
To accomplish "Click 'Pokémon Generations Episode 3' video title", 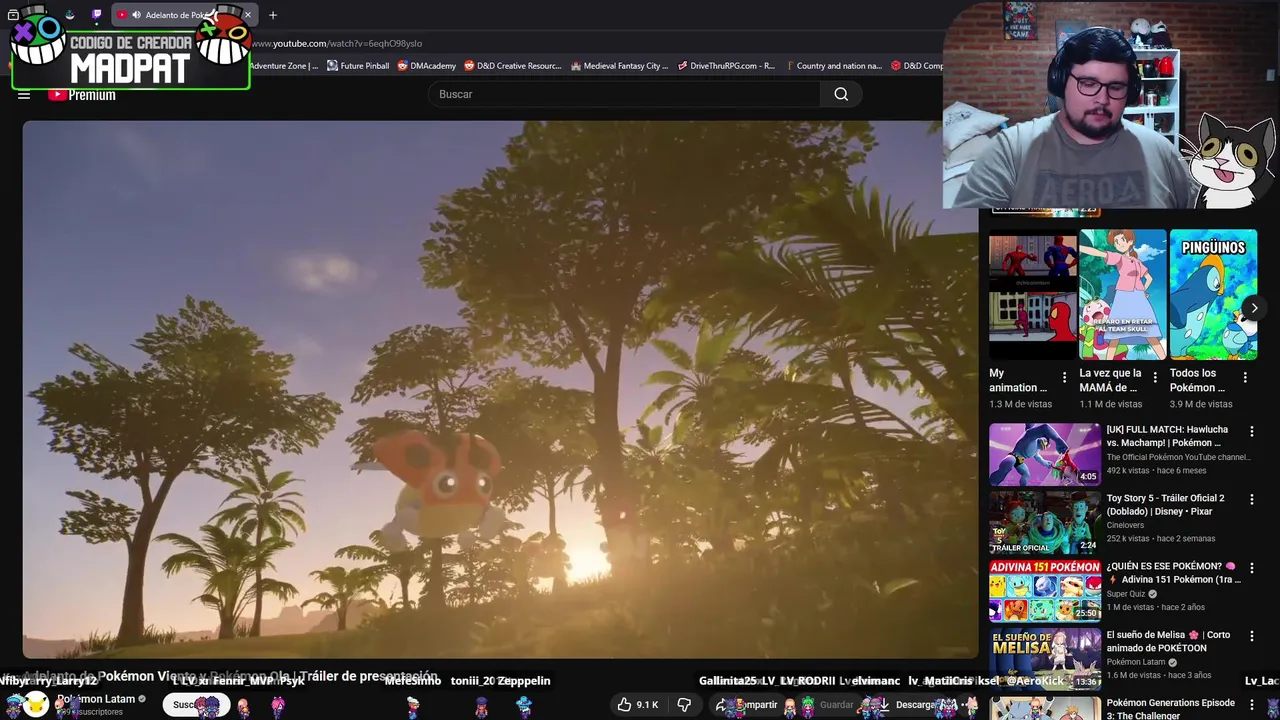I will pos(1171,708).
